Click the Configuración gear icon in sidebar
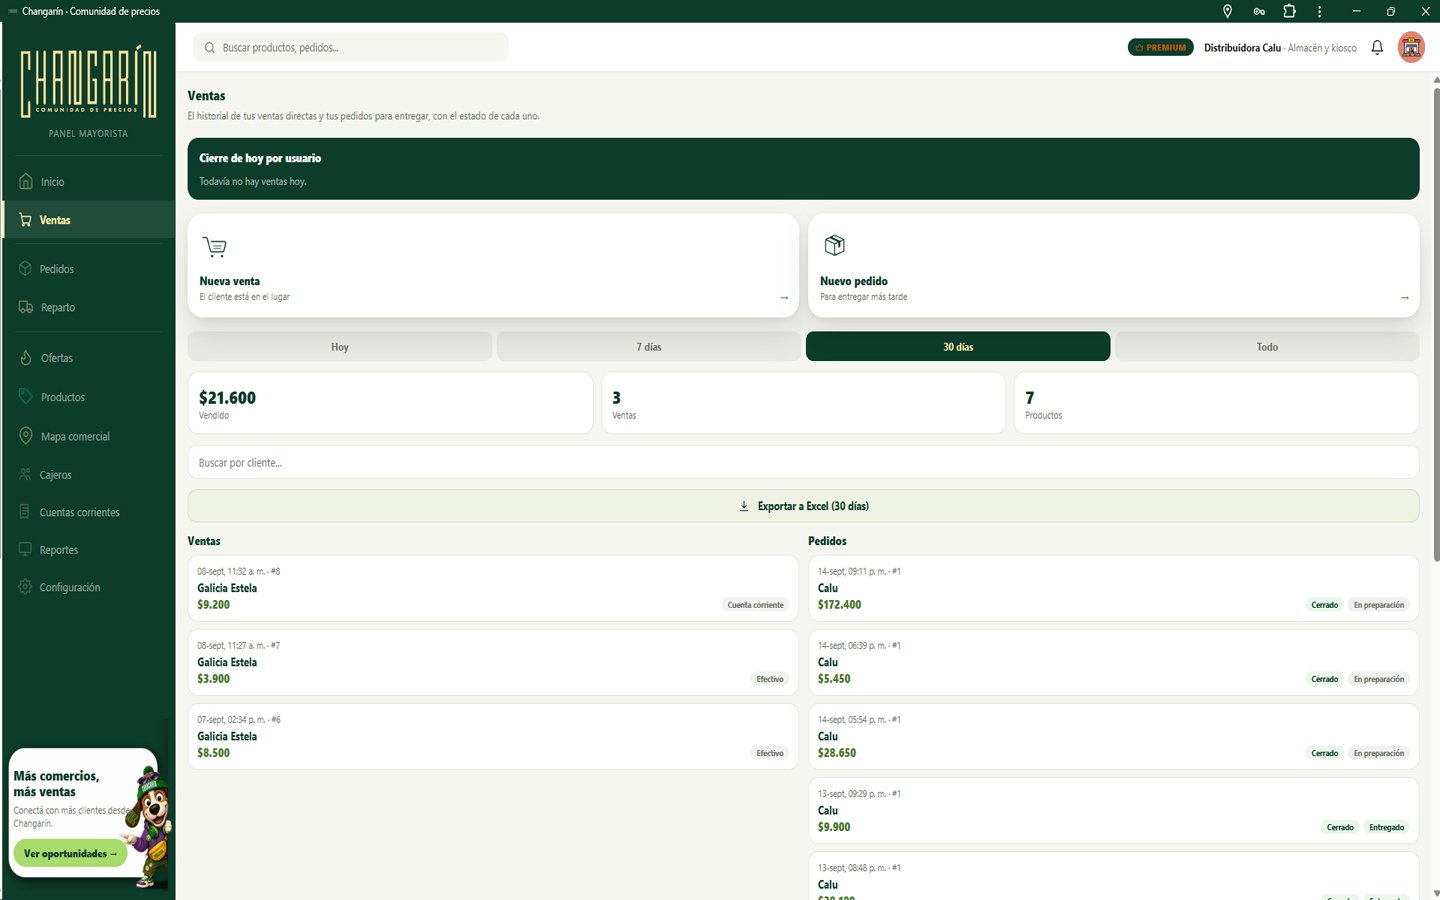This screenshot has height=900, width=1440. click(25, 587)
